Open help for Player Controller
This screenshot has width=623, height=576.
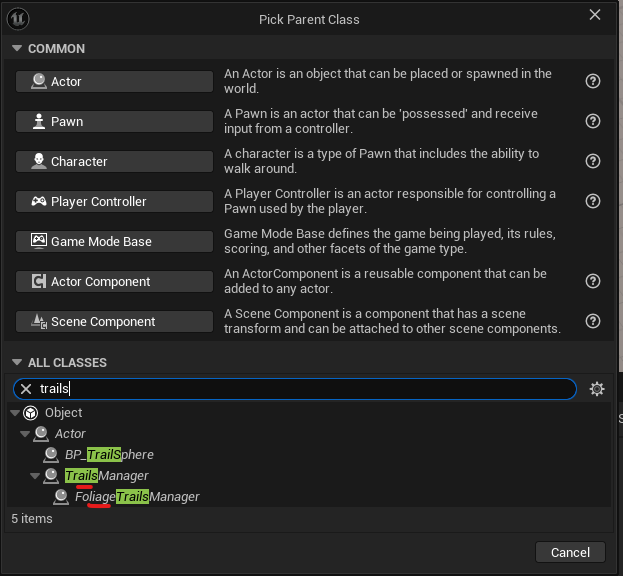point(592,201)
